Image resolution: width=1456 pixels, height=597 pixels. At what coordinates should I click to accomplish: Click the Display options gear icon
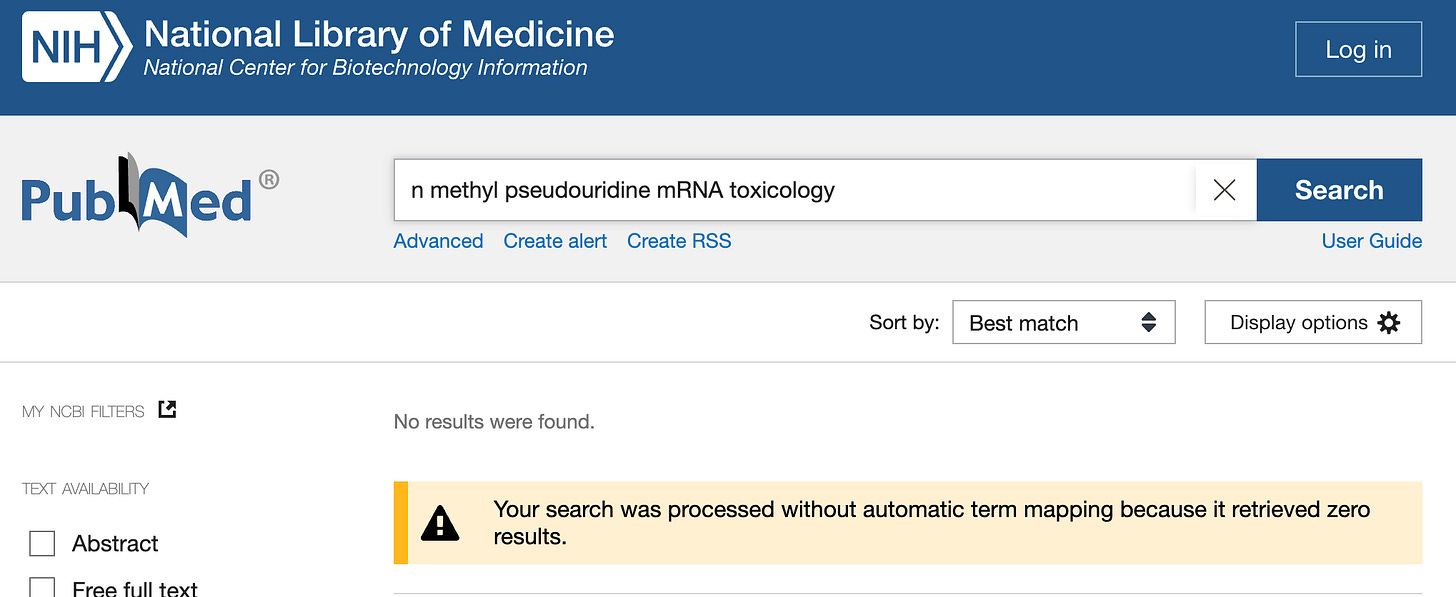point(1389,323)
